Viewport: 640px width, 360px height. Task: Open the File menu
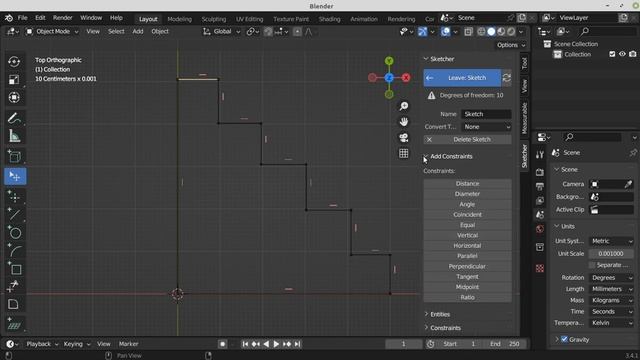(22, 18)
